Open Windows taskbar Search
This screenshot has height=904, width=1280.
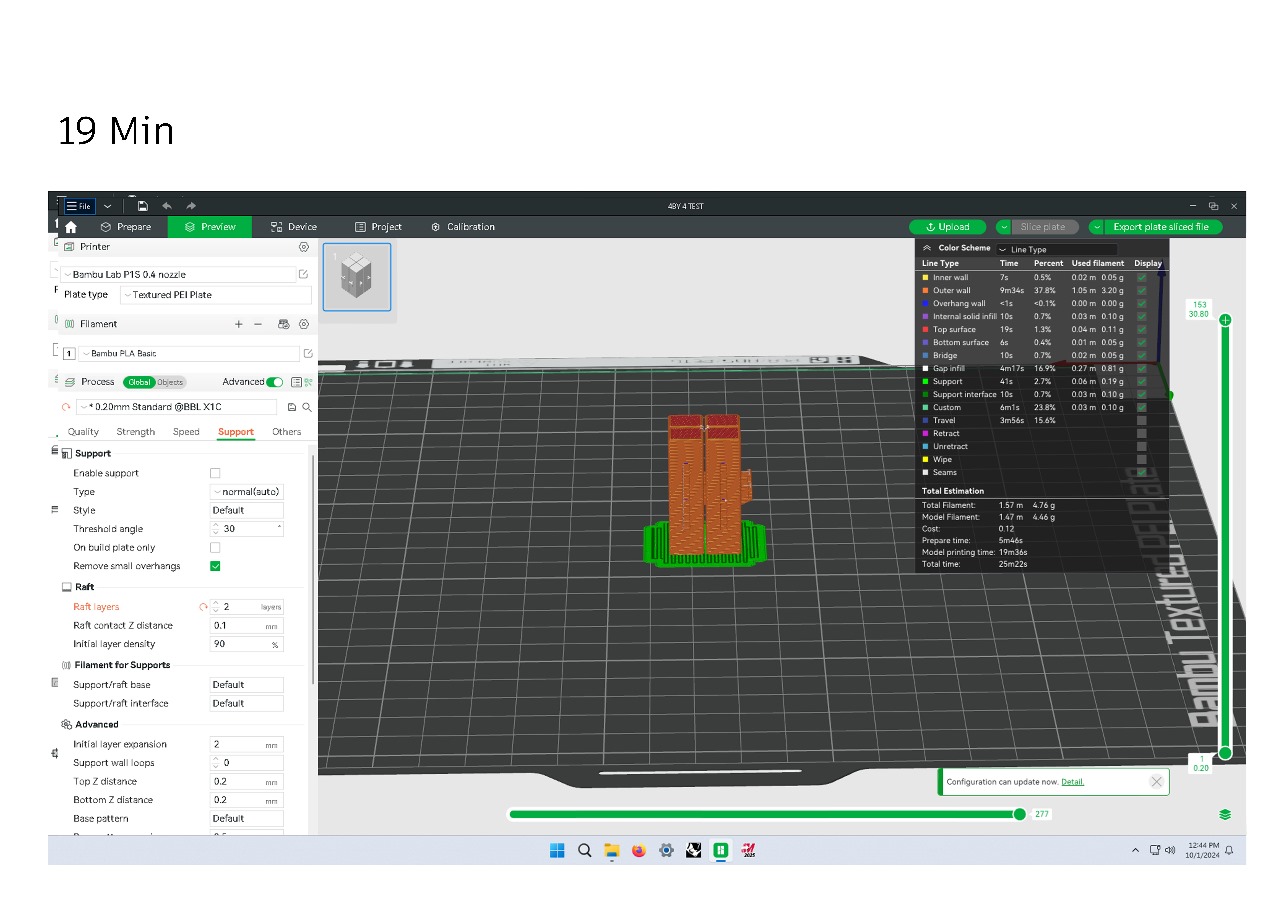[x=585, y=851]
